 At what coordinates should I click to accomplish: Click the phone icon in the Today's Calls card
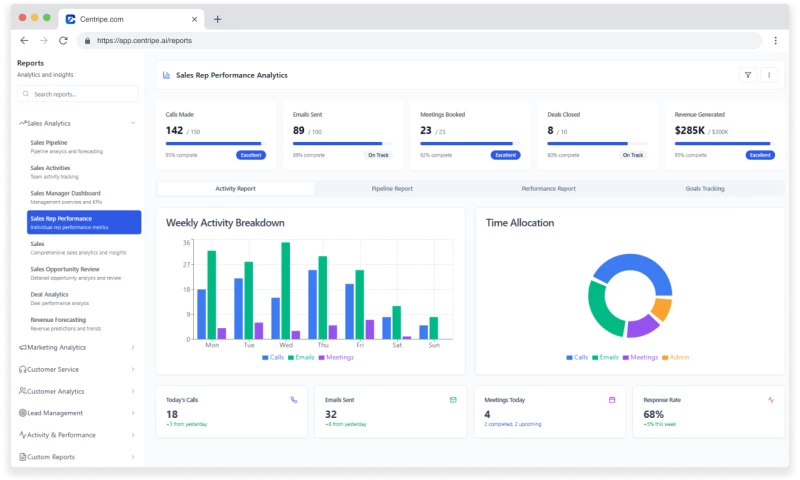click(x=294, y=400)
